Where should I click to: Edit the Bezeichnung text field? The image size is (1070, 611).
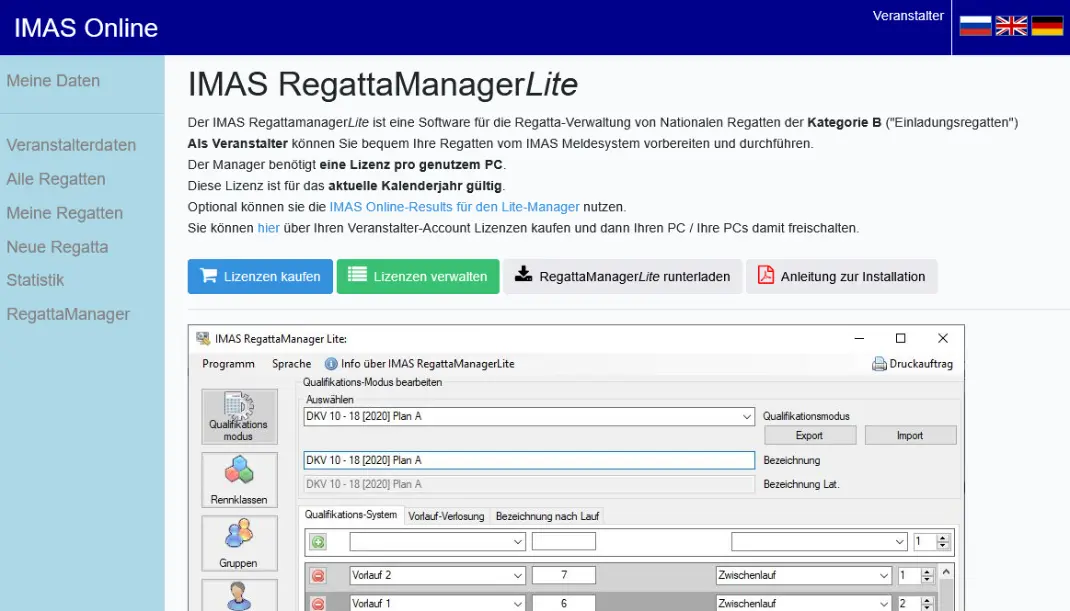click(529, 460)
